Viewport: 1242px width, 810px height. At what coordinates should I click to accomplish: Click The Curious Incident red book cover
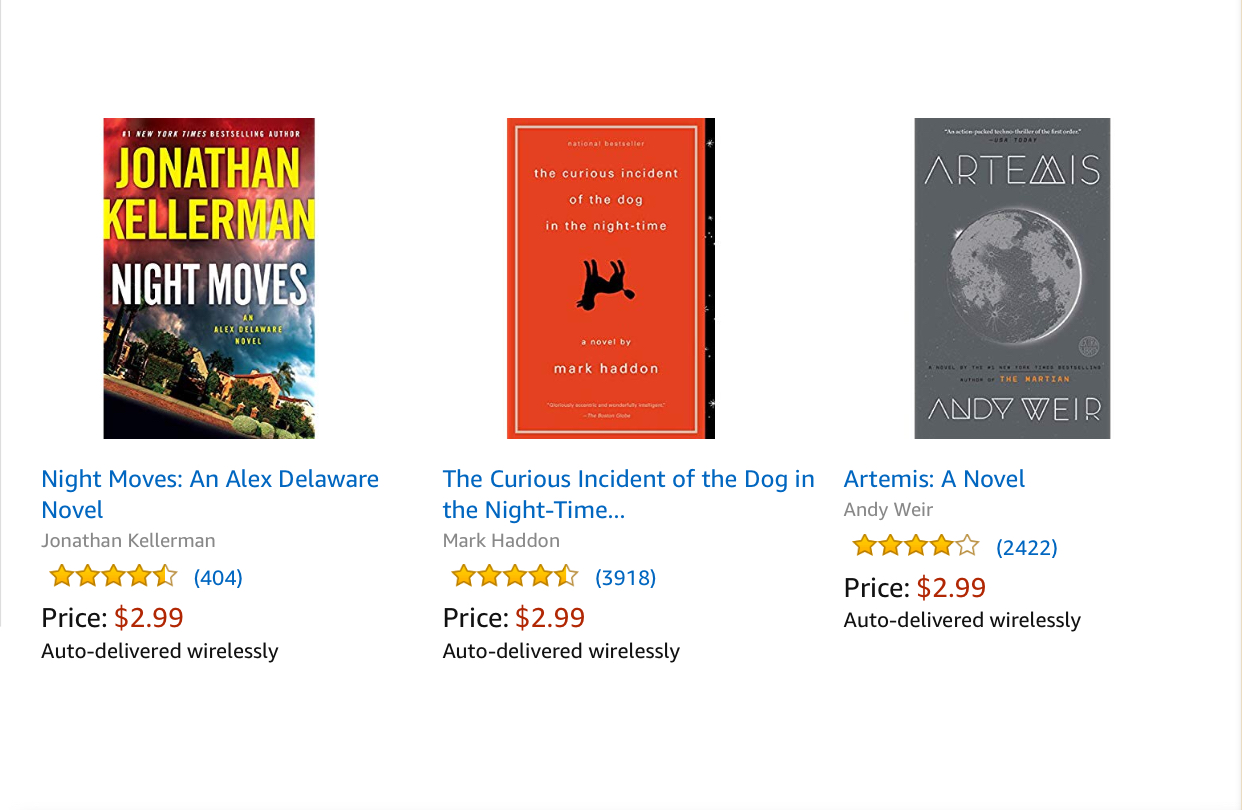[610, 278]
